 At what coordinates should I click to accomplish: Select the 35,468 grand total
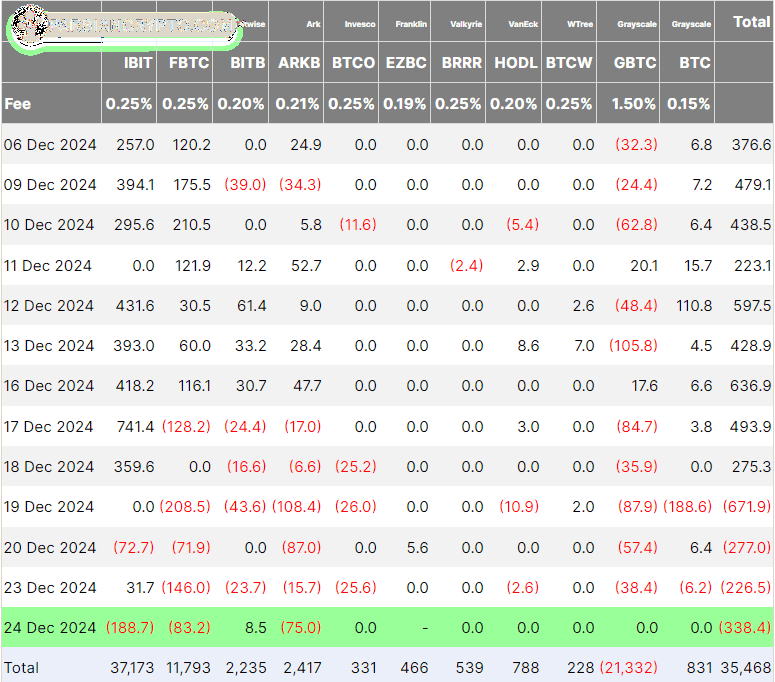coord(746,668)
